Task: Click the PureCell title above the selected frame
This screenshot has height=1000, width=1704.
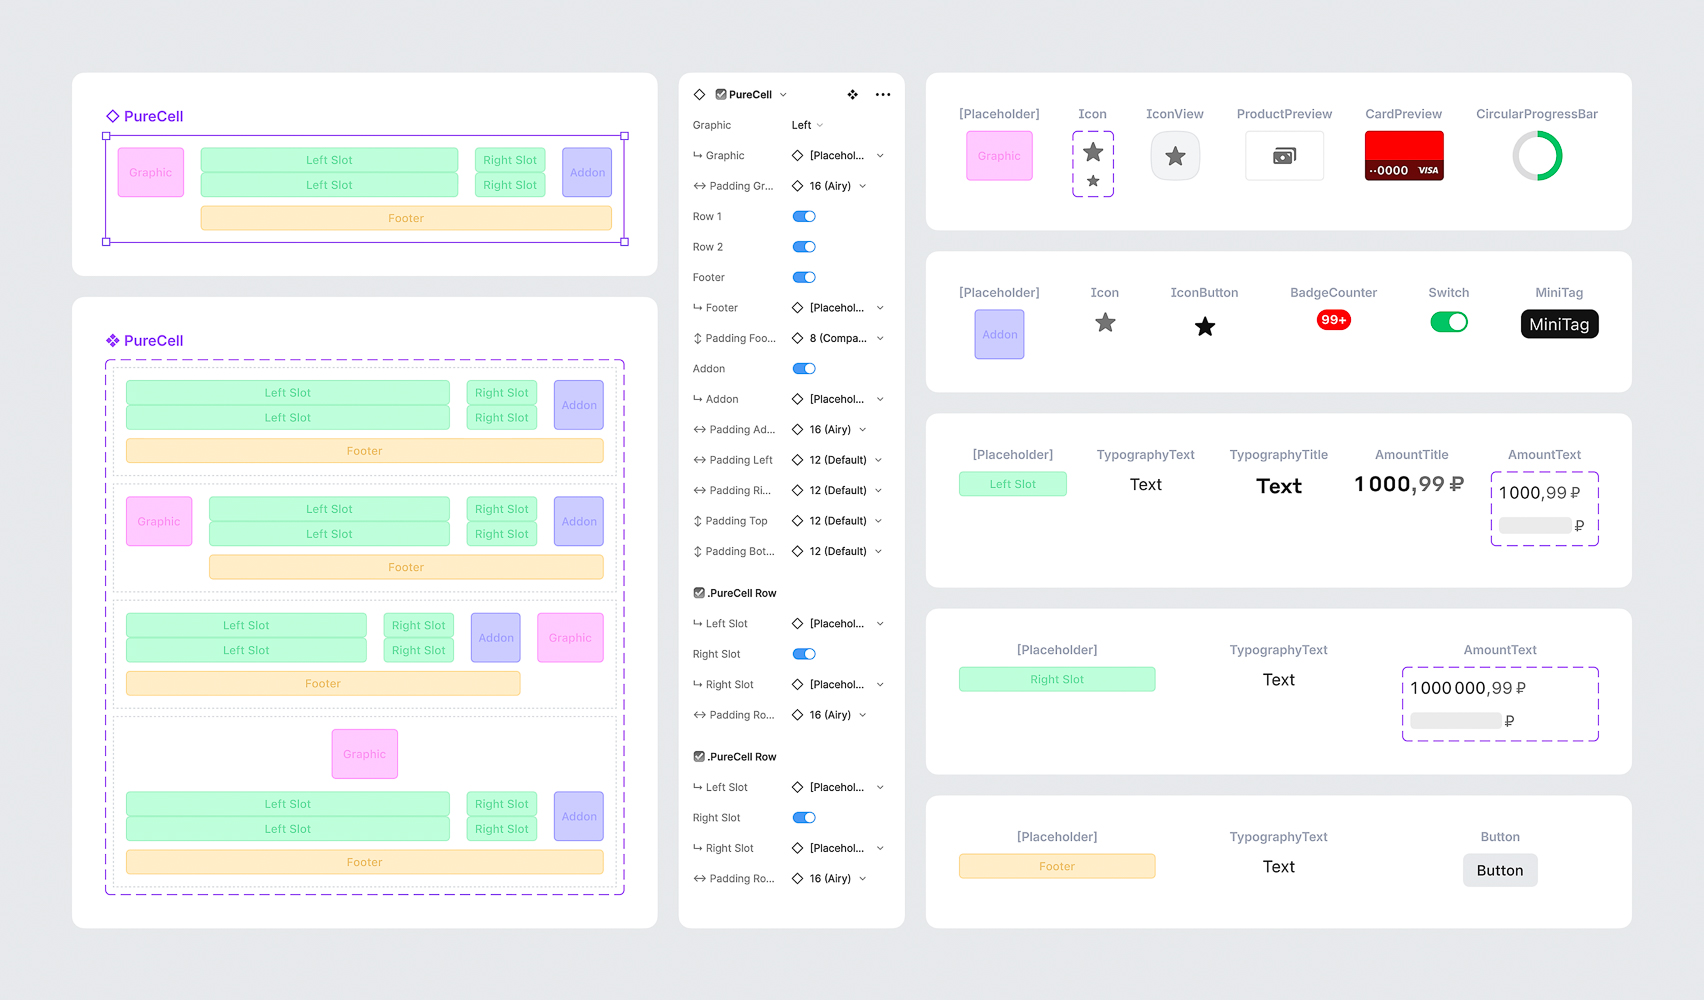Action: [153, 116]
